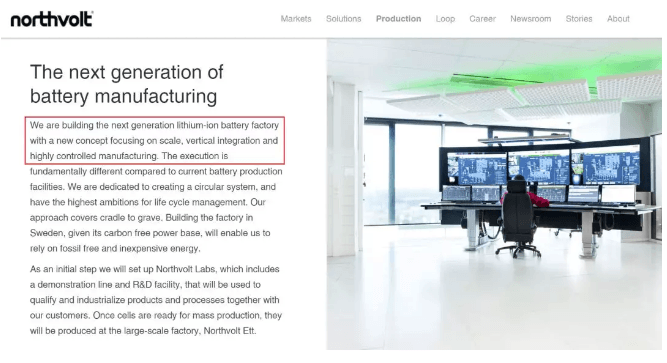Click the Northvolt logo

pos(52,19)
